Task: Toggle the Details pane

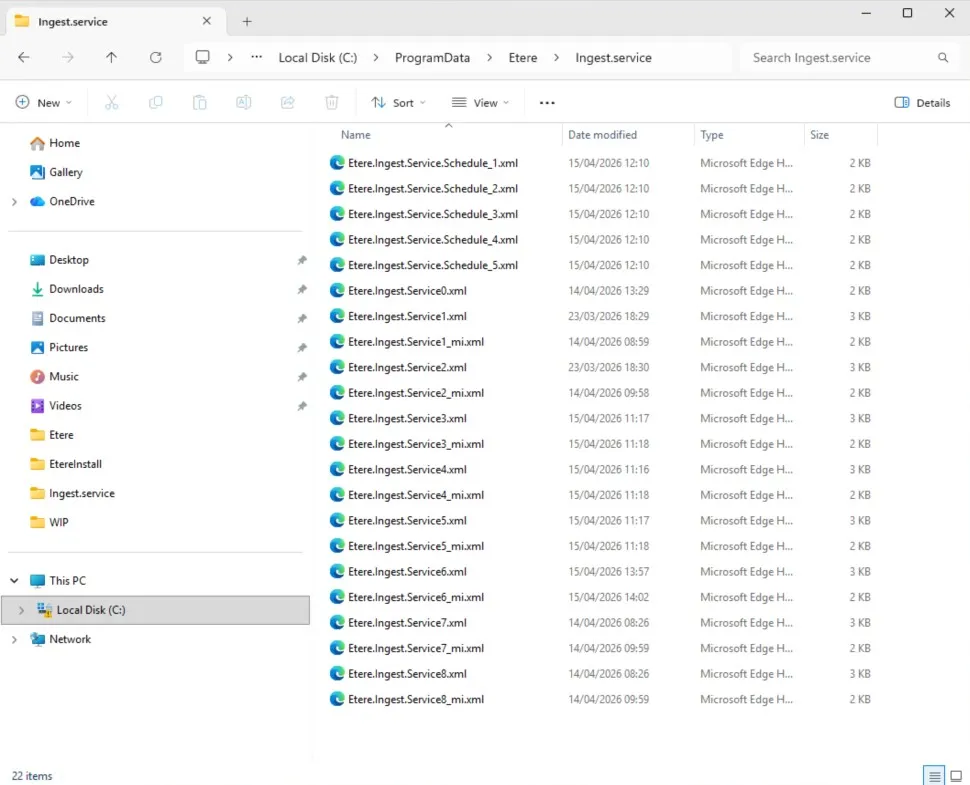Action: click(922, 102)
